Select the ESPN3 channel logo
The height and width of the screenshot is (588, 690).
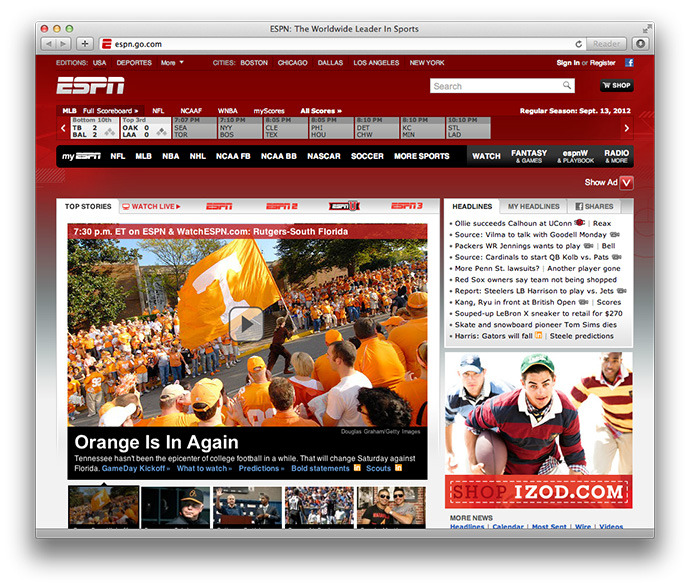[x=407, y=206]
